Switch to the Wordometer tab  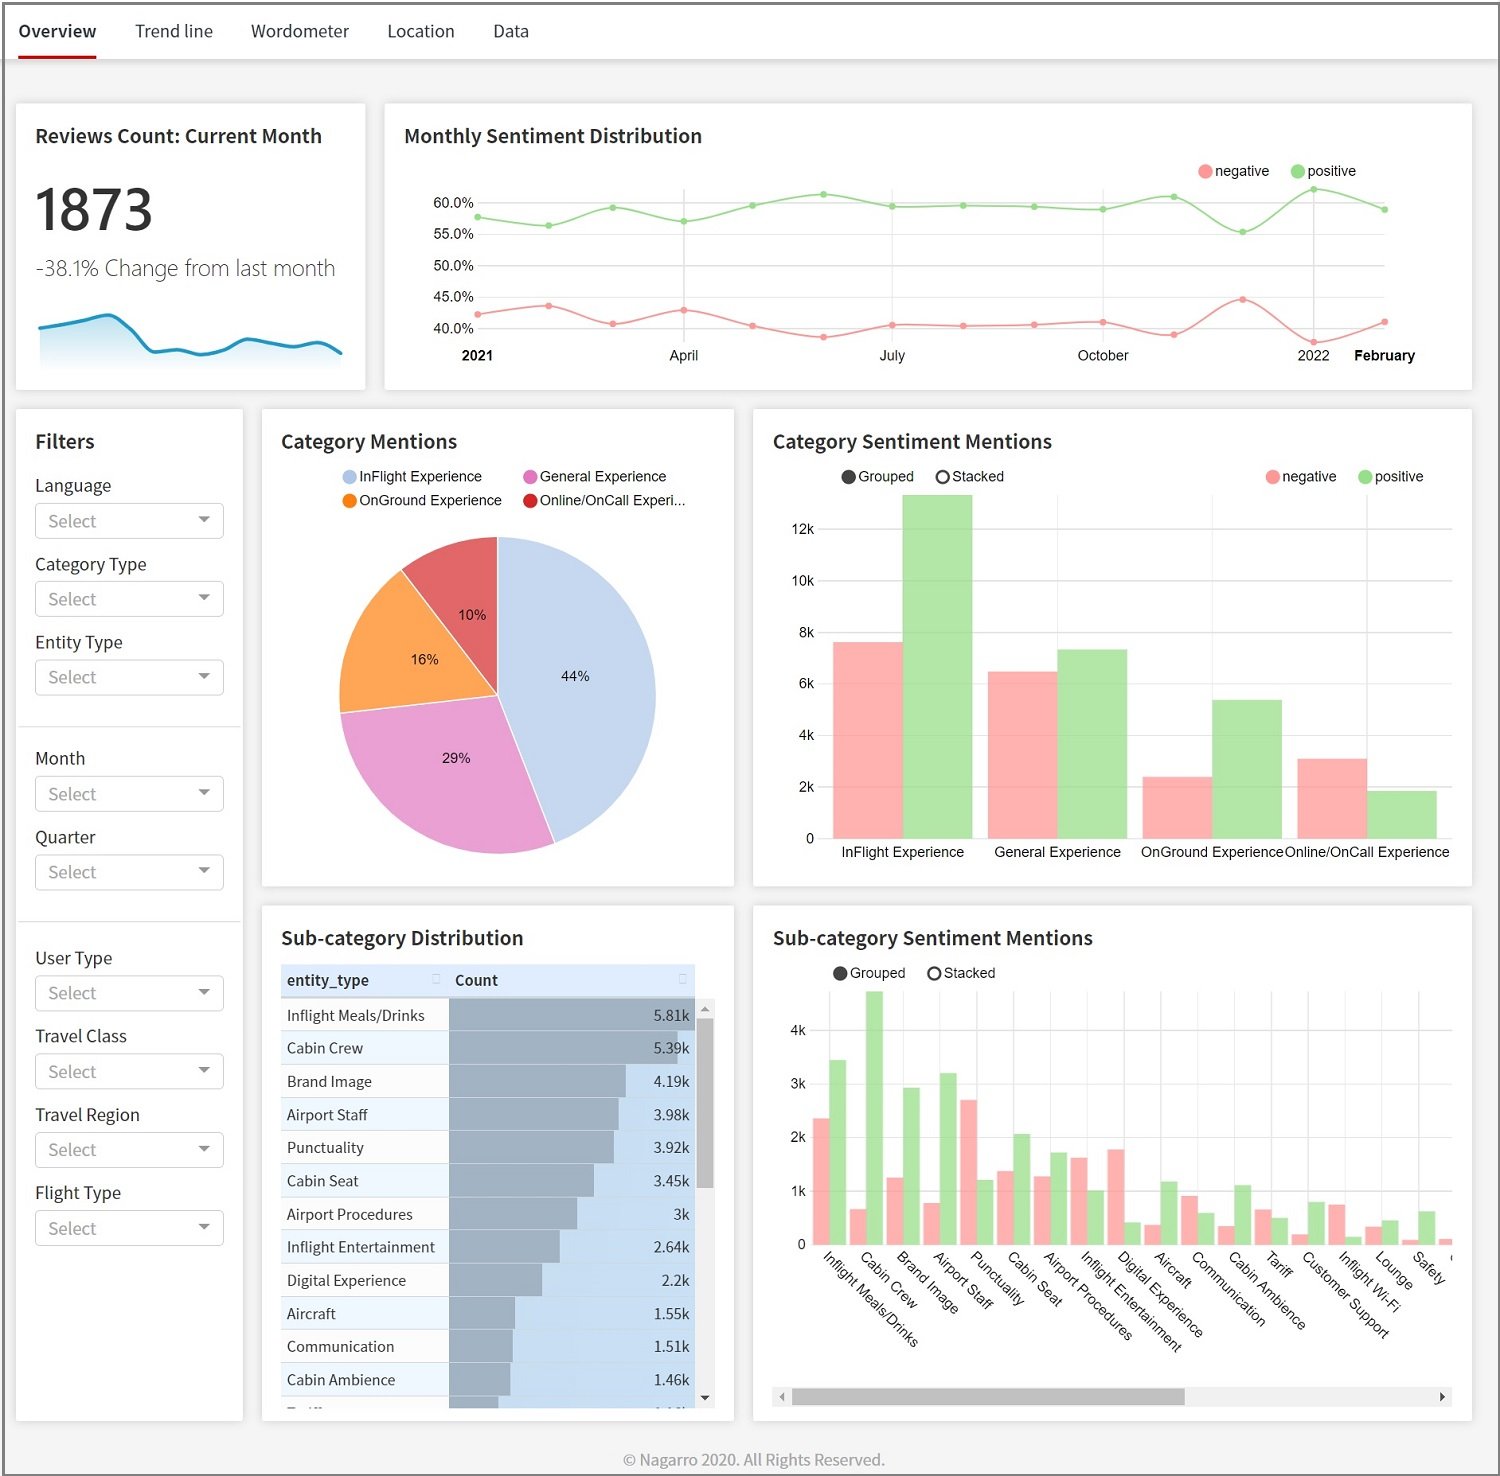click(300, 31)
